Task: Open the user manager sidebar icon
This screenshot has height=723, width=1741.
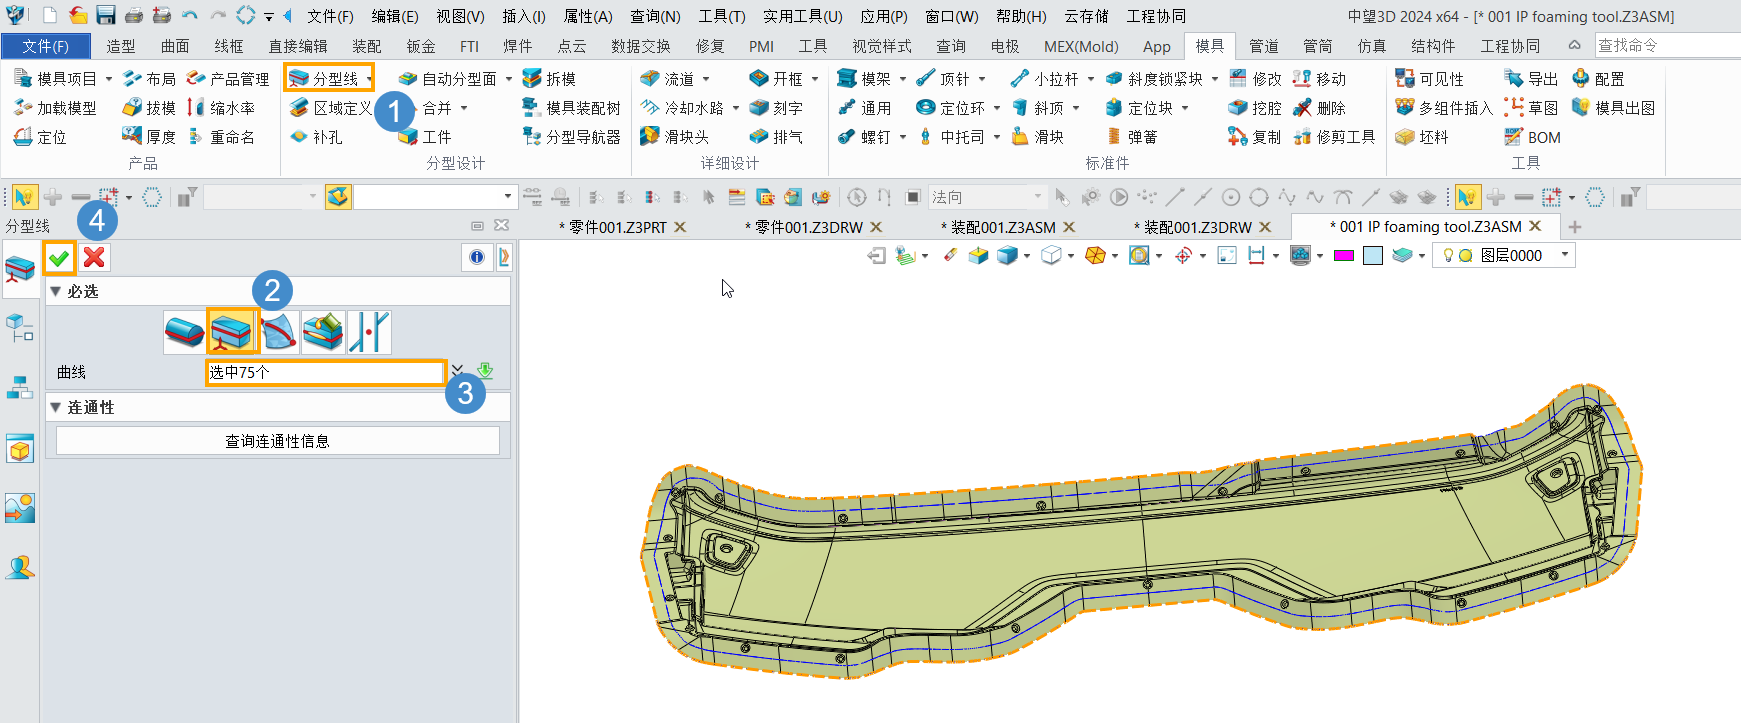Action: [20, 568]
